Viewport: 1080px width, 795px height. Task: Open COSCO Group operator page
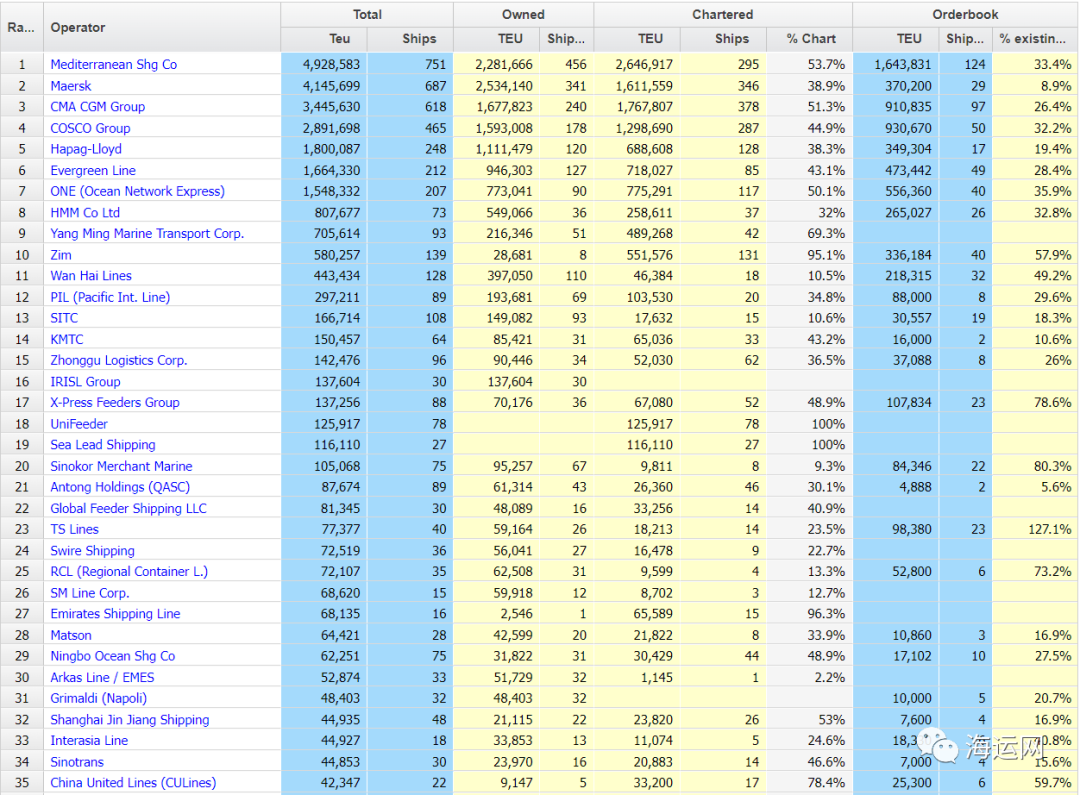[90, 128]
